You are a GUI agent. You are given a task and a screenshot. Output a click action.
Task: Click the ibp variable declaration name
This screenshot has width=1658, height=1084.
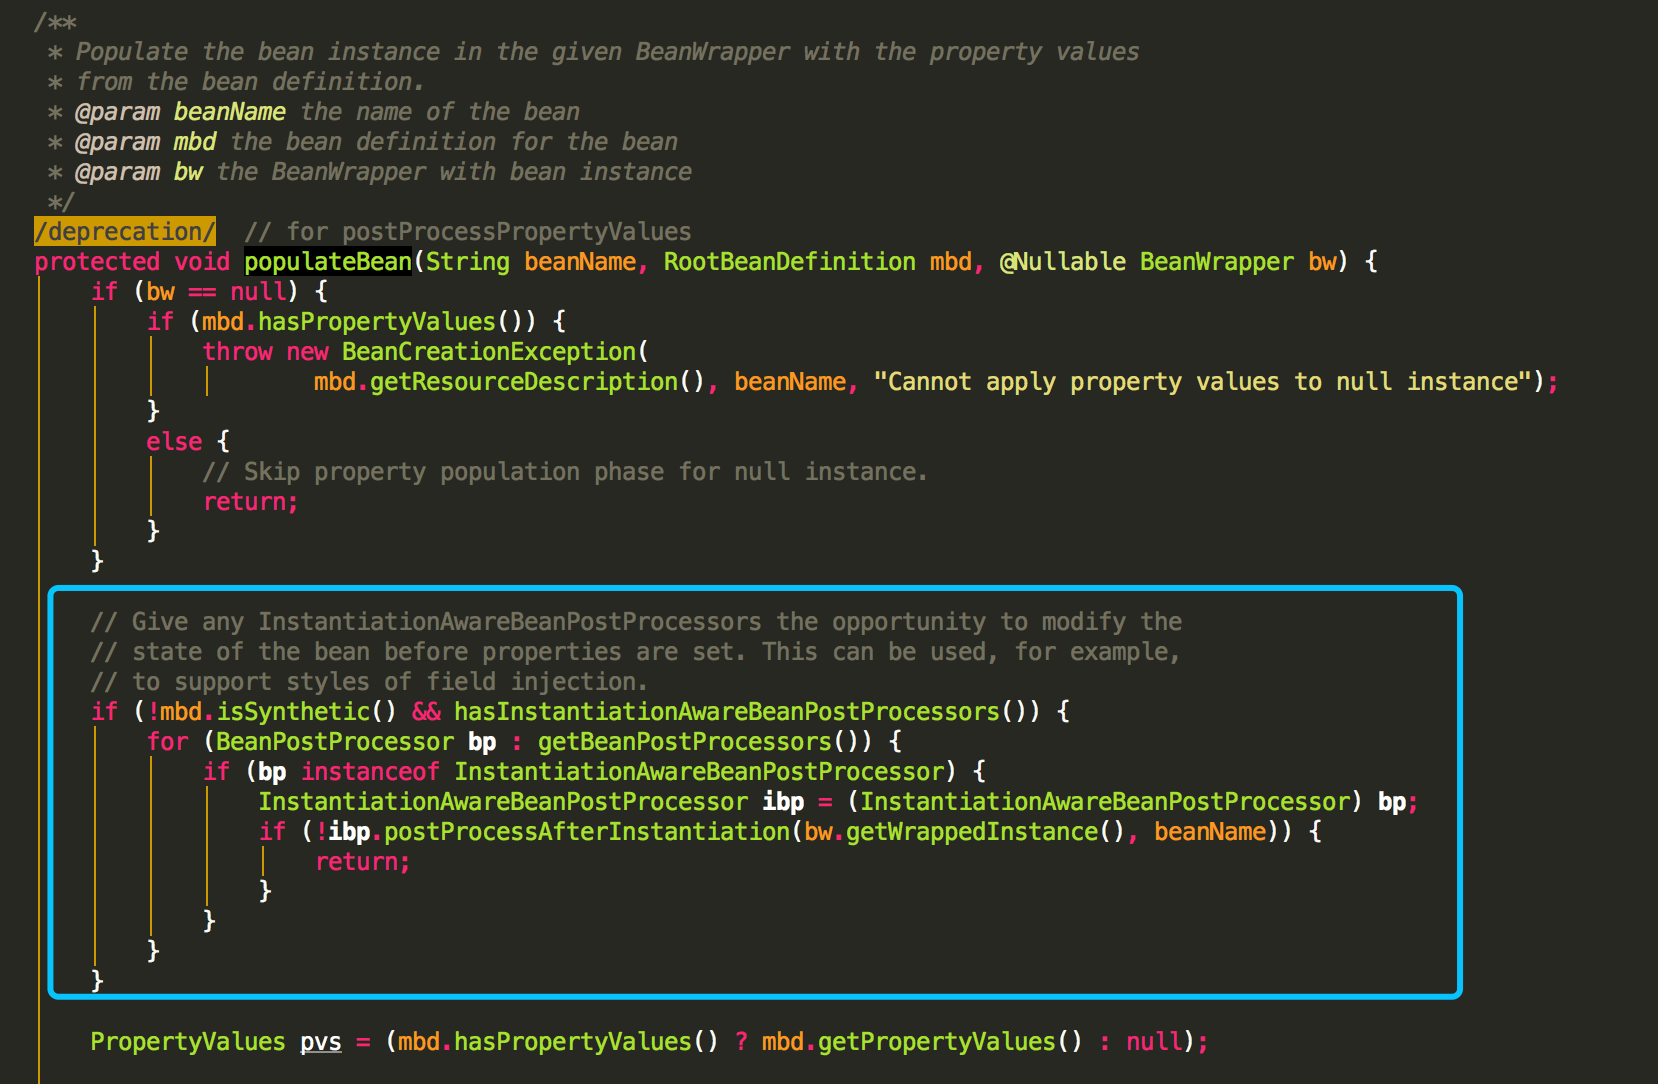(x=783, y=802)
